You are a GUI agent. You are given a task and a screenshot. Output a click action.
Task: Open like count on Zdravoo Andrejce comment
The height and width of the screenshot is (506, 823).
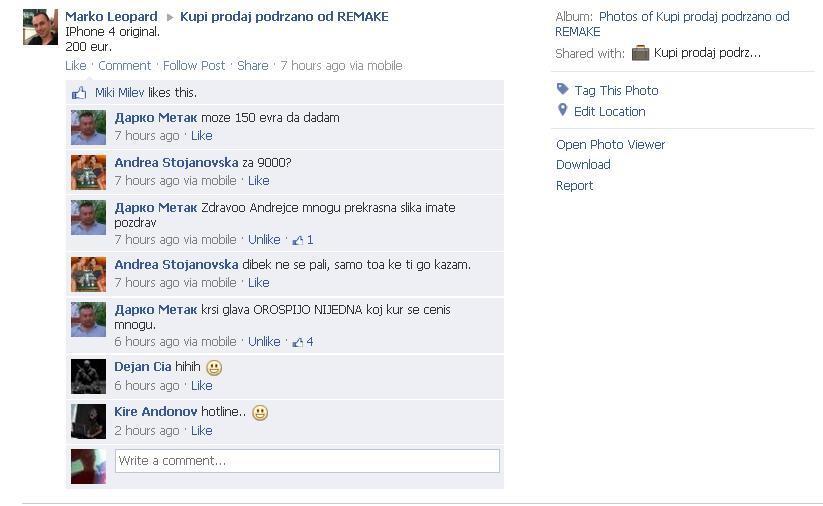[303, 240]
